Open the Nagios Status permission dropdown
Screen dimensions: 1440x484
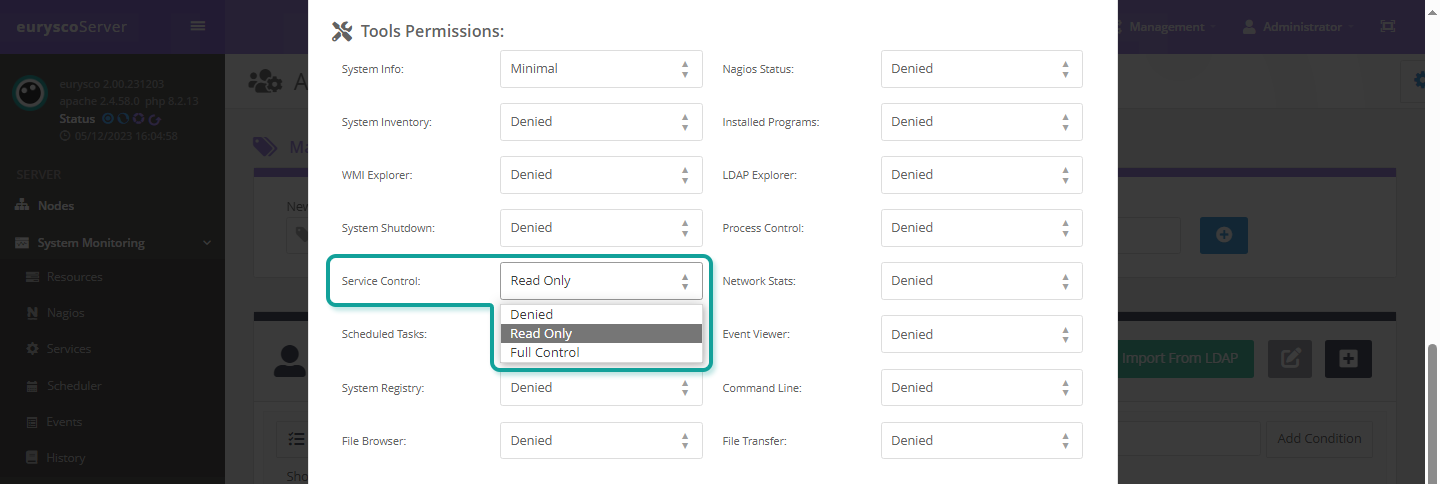[981, 69]
